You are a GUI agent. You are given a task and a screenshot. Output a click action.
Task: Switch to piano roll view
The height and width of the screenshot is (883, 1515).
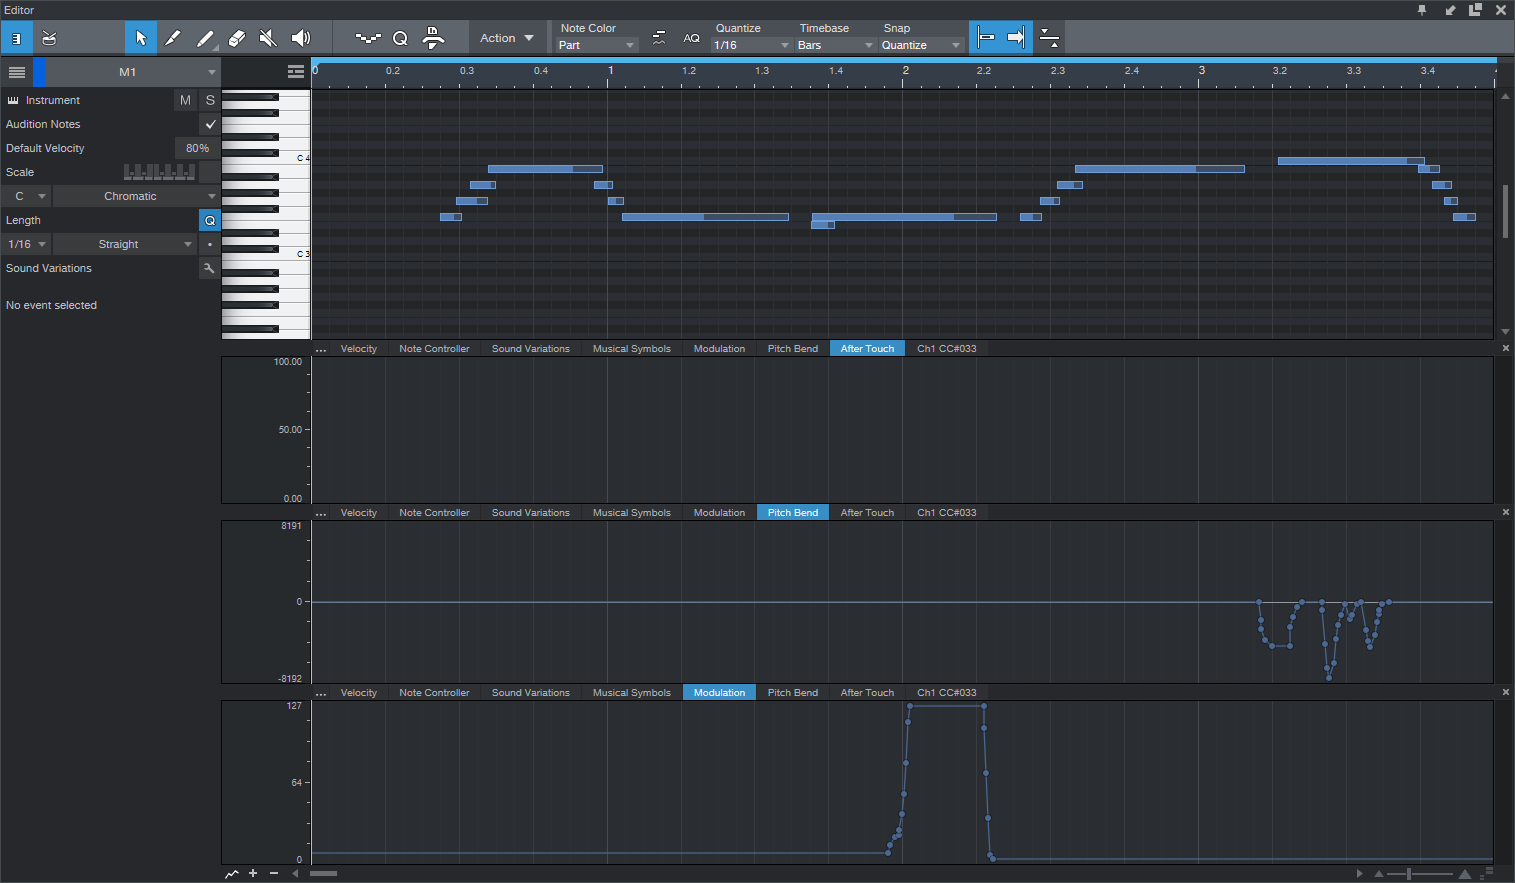(17, 38)
